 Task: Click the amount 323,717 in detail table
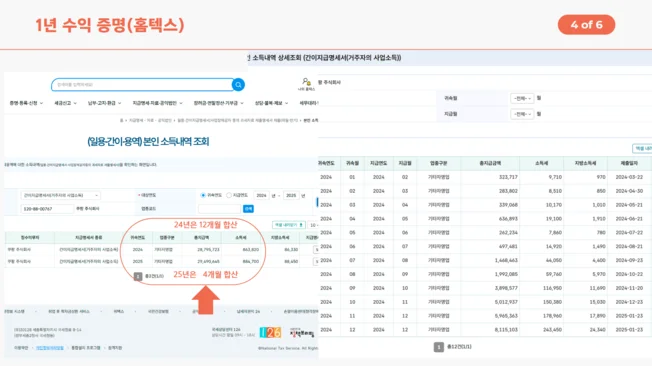[508, 177]
